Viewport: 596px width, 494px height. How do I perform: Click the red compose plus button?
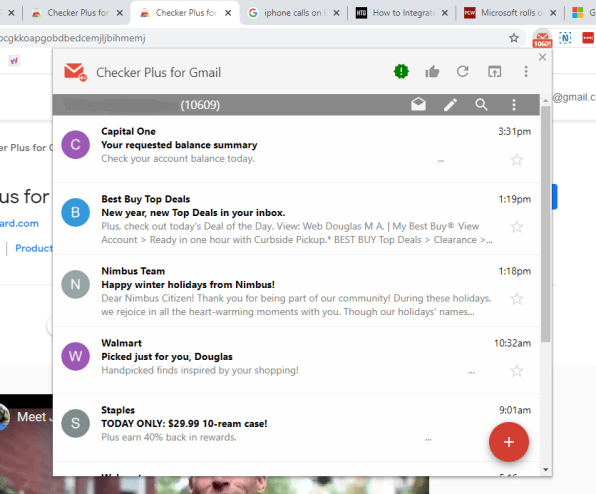click(509, 442)
